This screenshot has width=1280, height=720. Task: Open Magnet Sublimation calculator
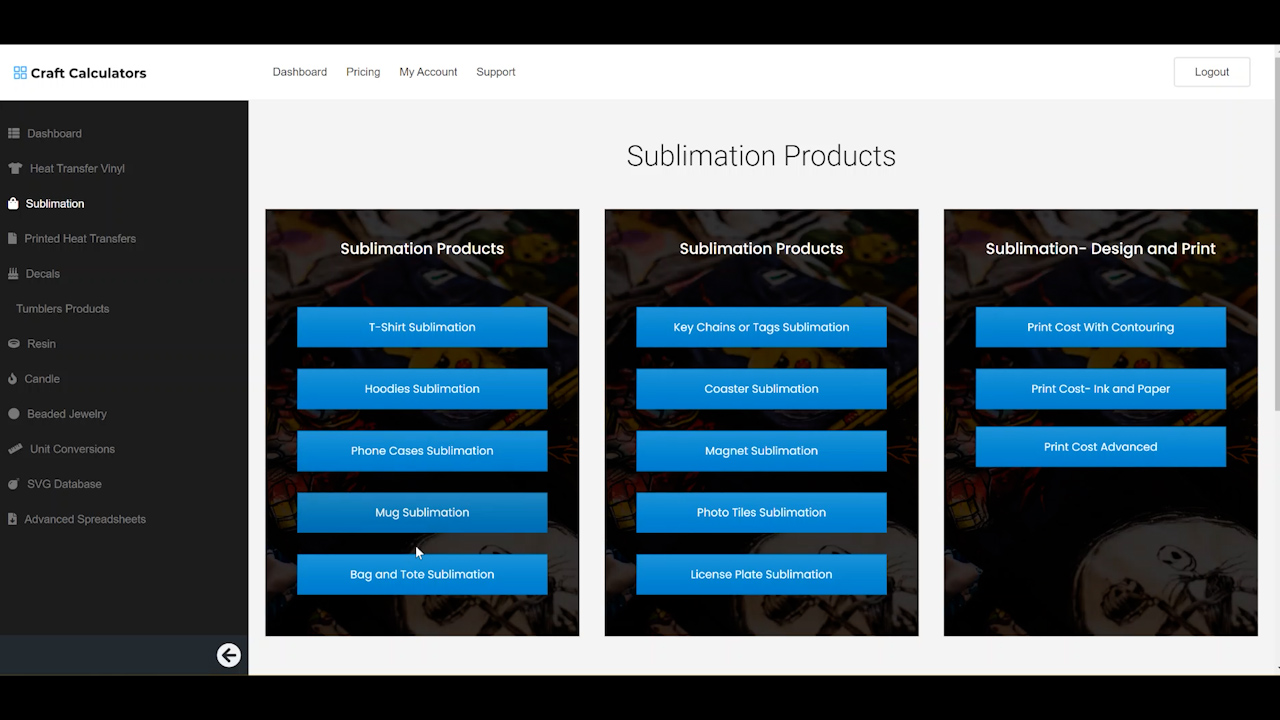pyautogui.click(x=761, y=451)
